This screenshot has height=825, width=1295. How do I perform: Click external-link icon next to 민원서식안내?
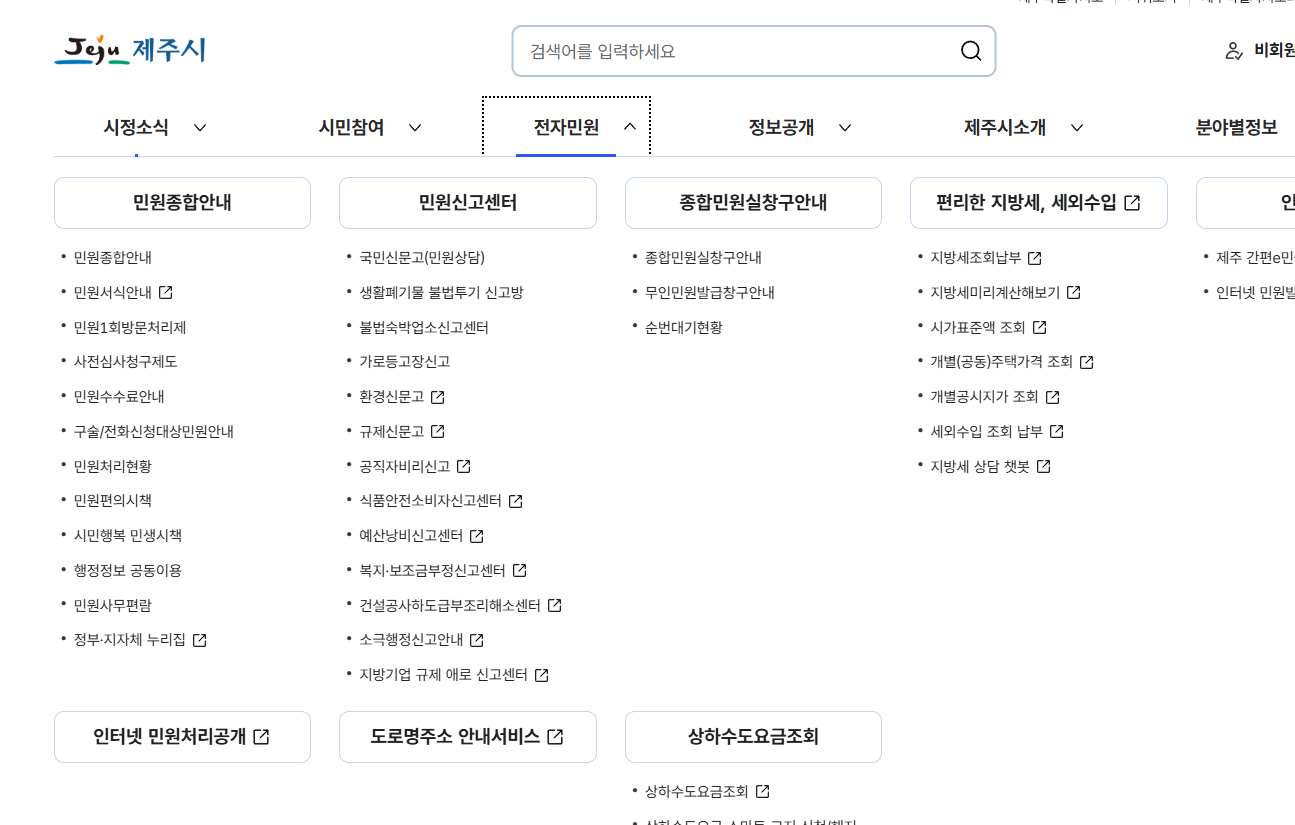164,291
